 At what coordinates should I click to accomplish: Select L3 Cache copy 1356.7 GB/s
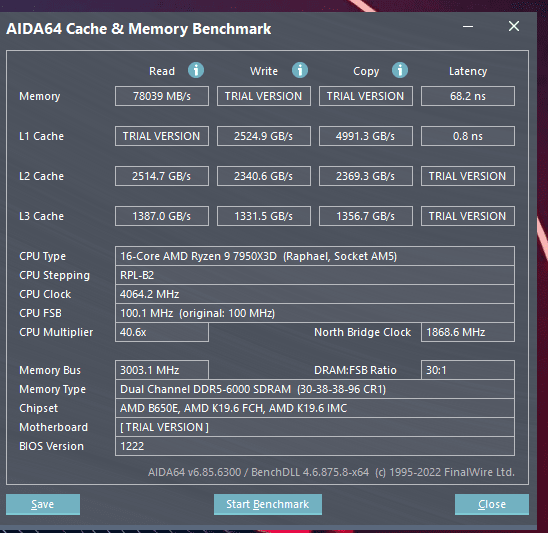[x=366, y=216]
